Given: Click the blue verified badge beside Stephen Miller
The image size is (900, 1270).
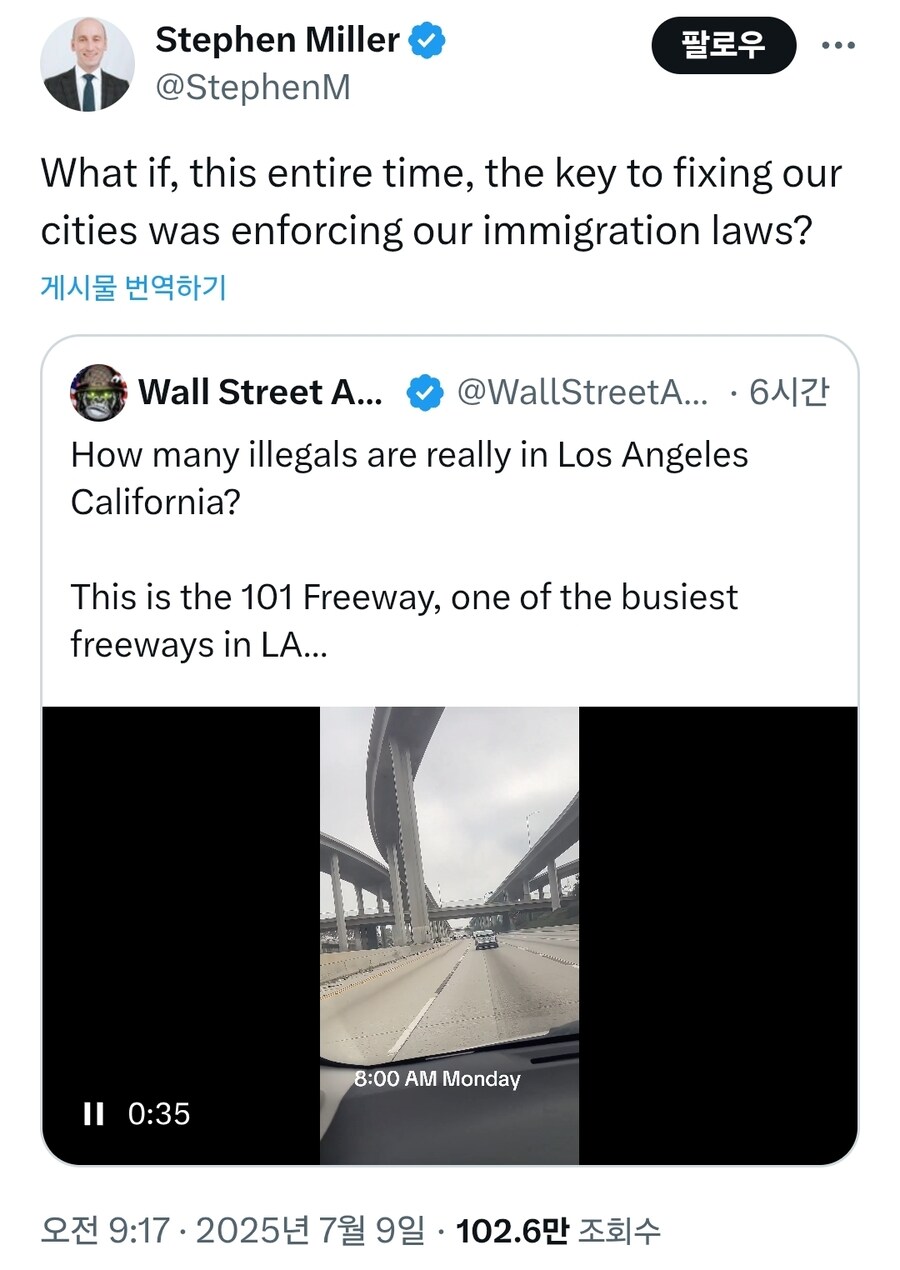Looking at the screenshot, I should point(427,40).
